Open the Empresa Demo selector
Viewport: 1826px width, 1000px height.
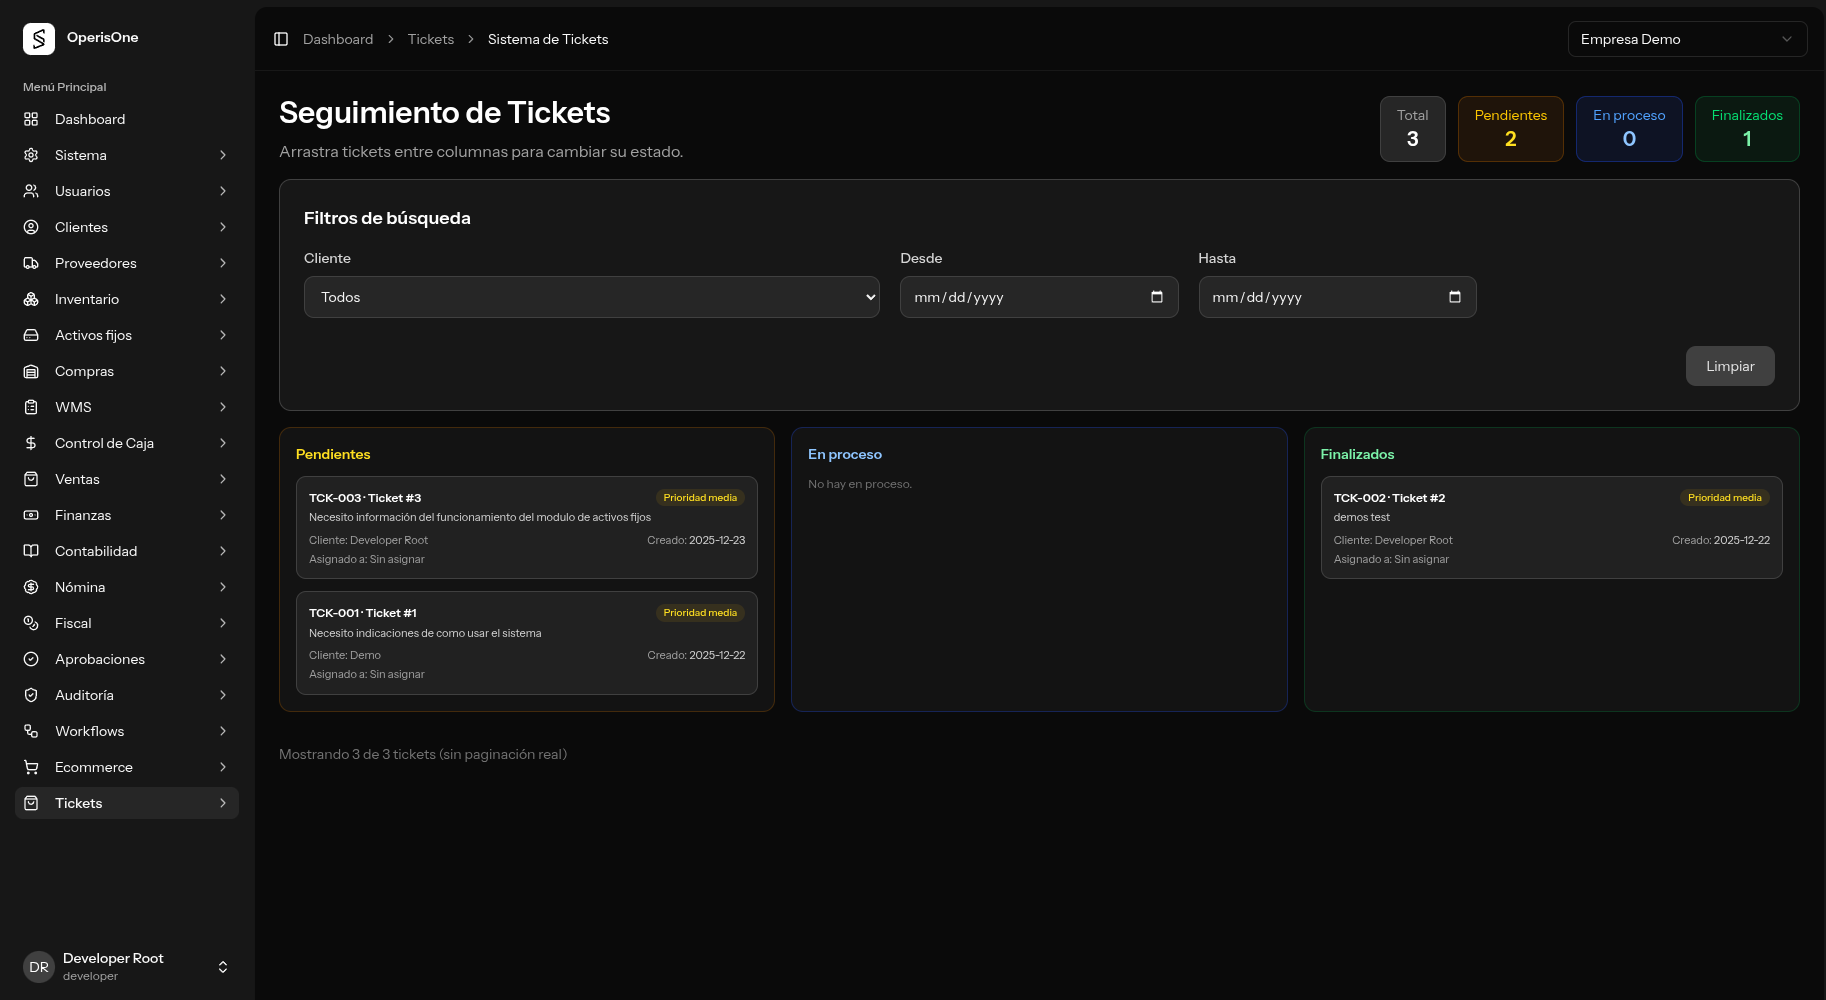[1687, 39]
